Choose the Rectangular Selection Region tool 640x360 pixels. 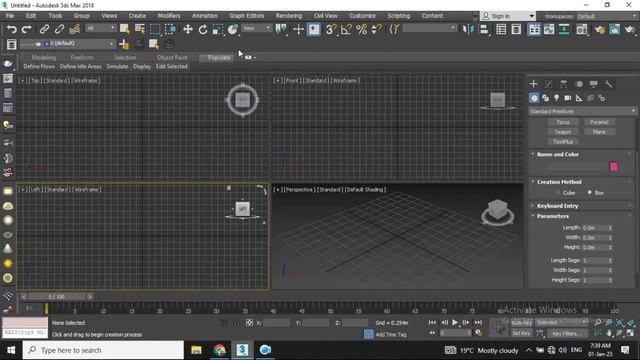tap(155, 29)
